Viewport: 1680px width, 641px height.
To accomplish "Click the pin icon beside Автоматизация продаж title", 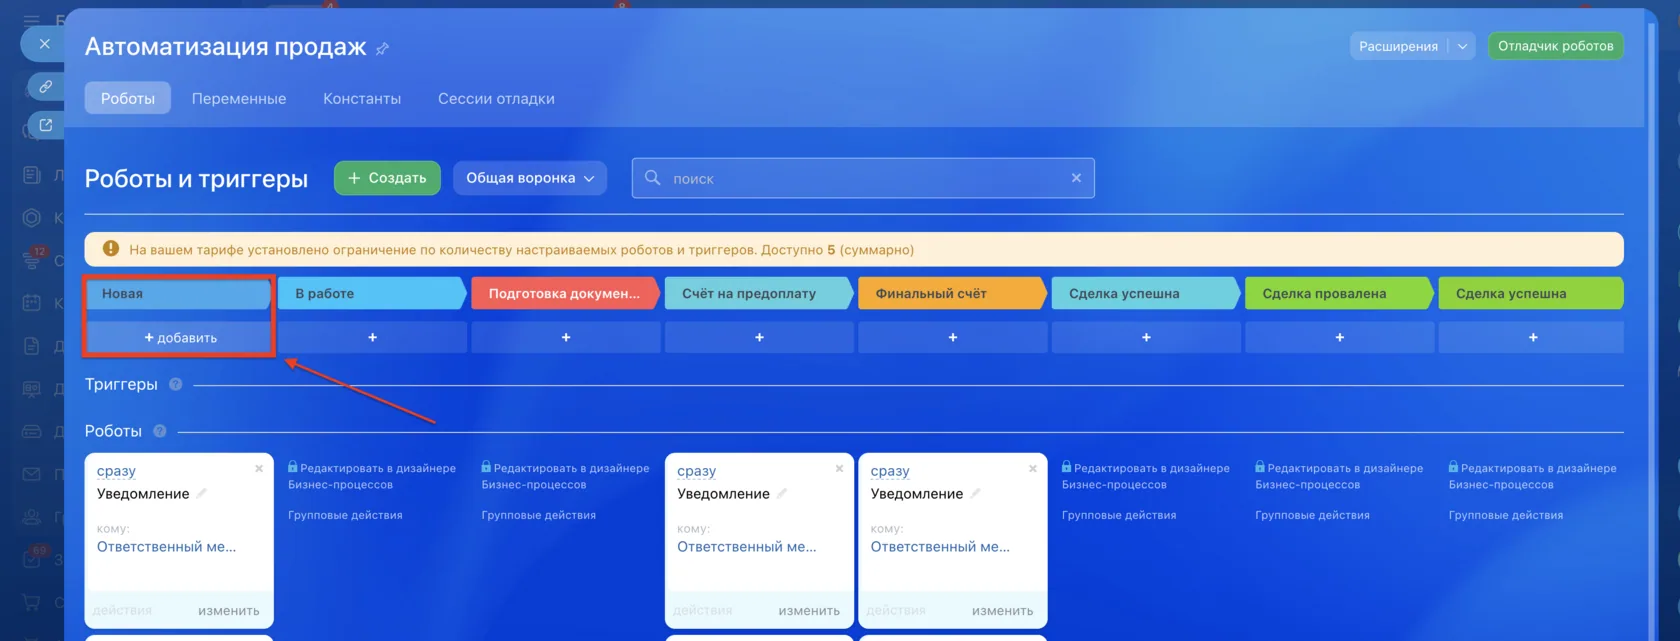I will tap(383, 48).
